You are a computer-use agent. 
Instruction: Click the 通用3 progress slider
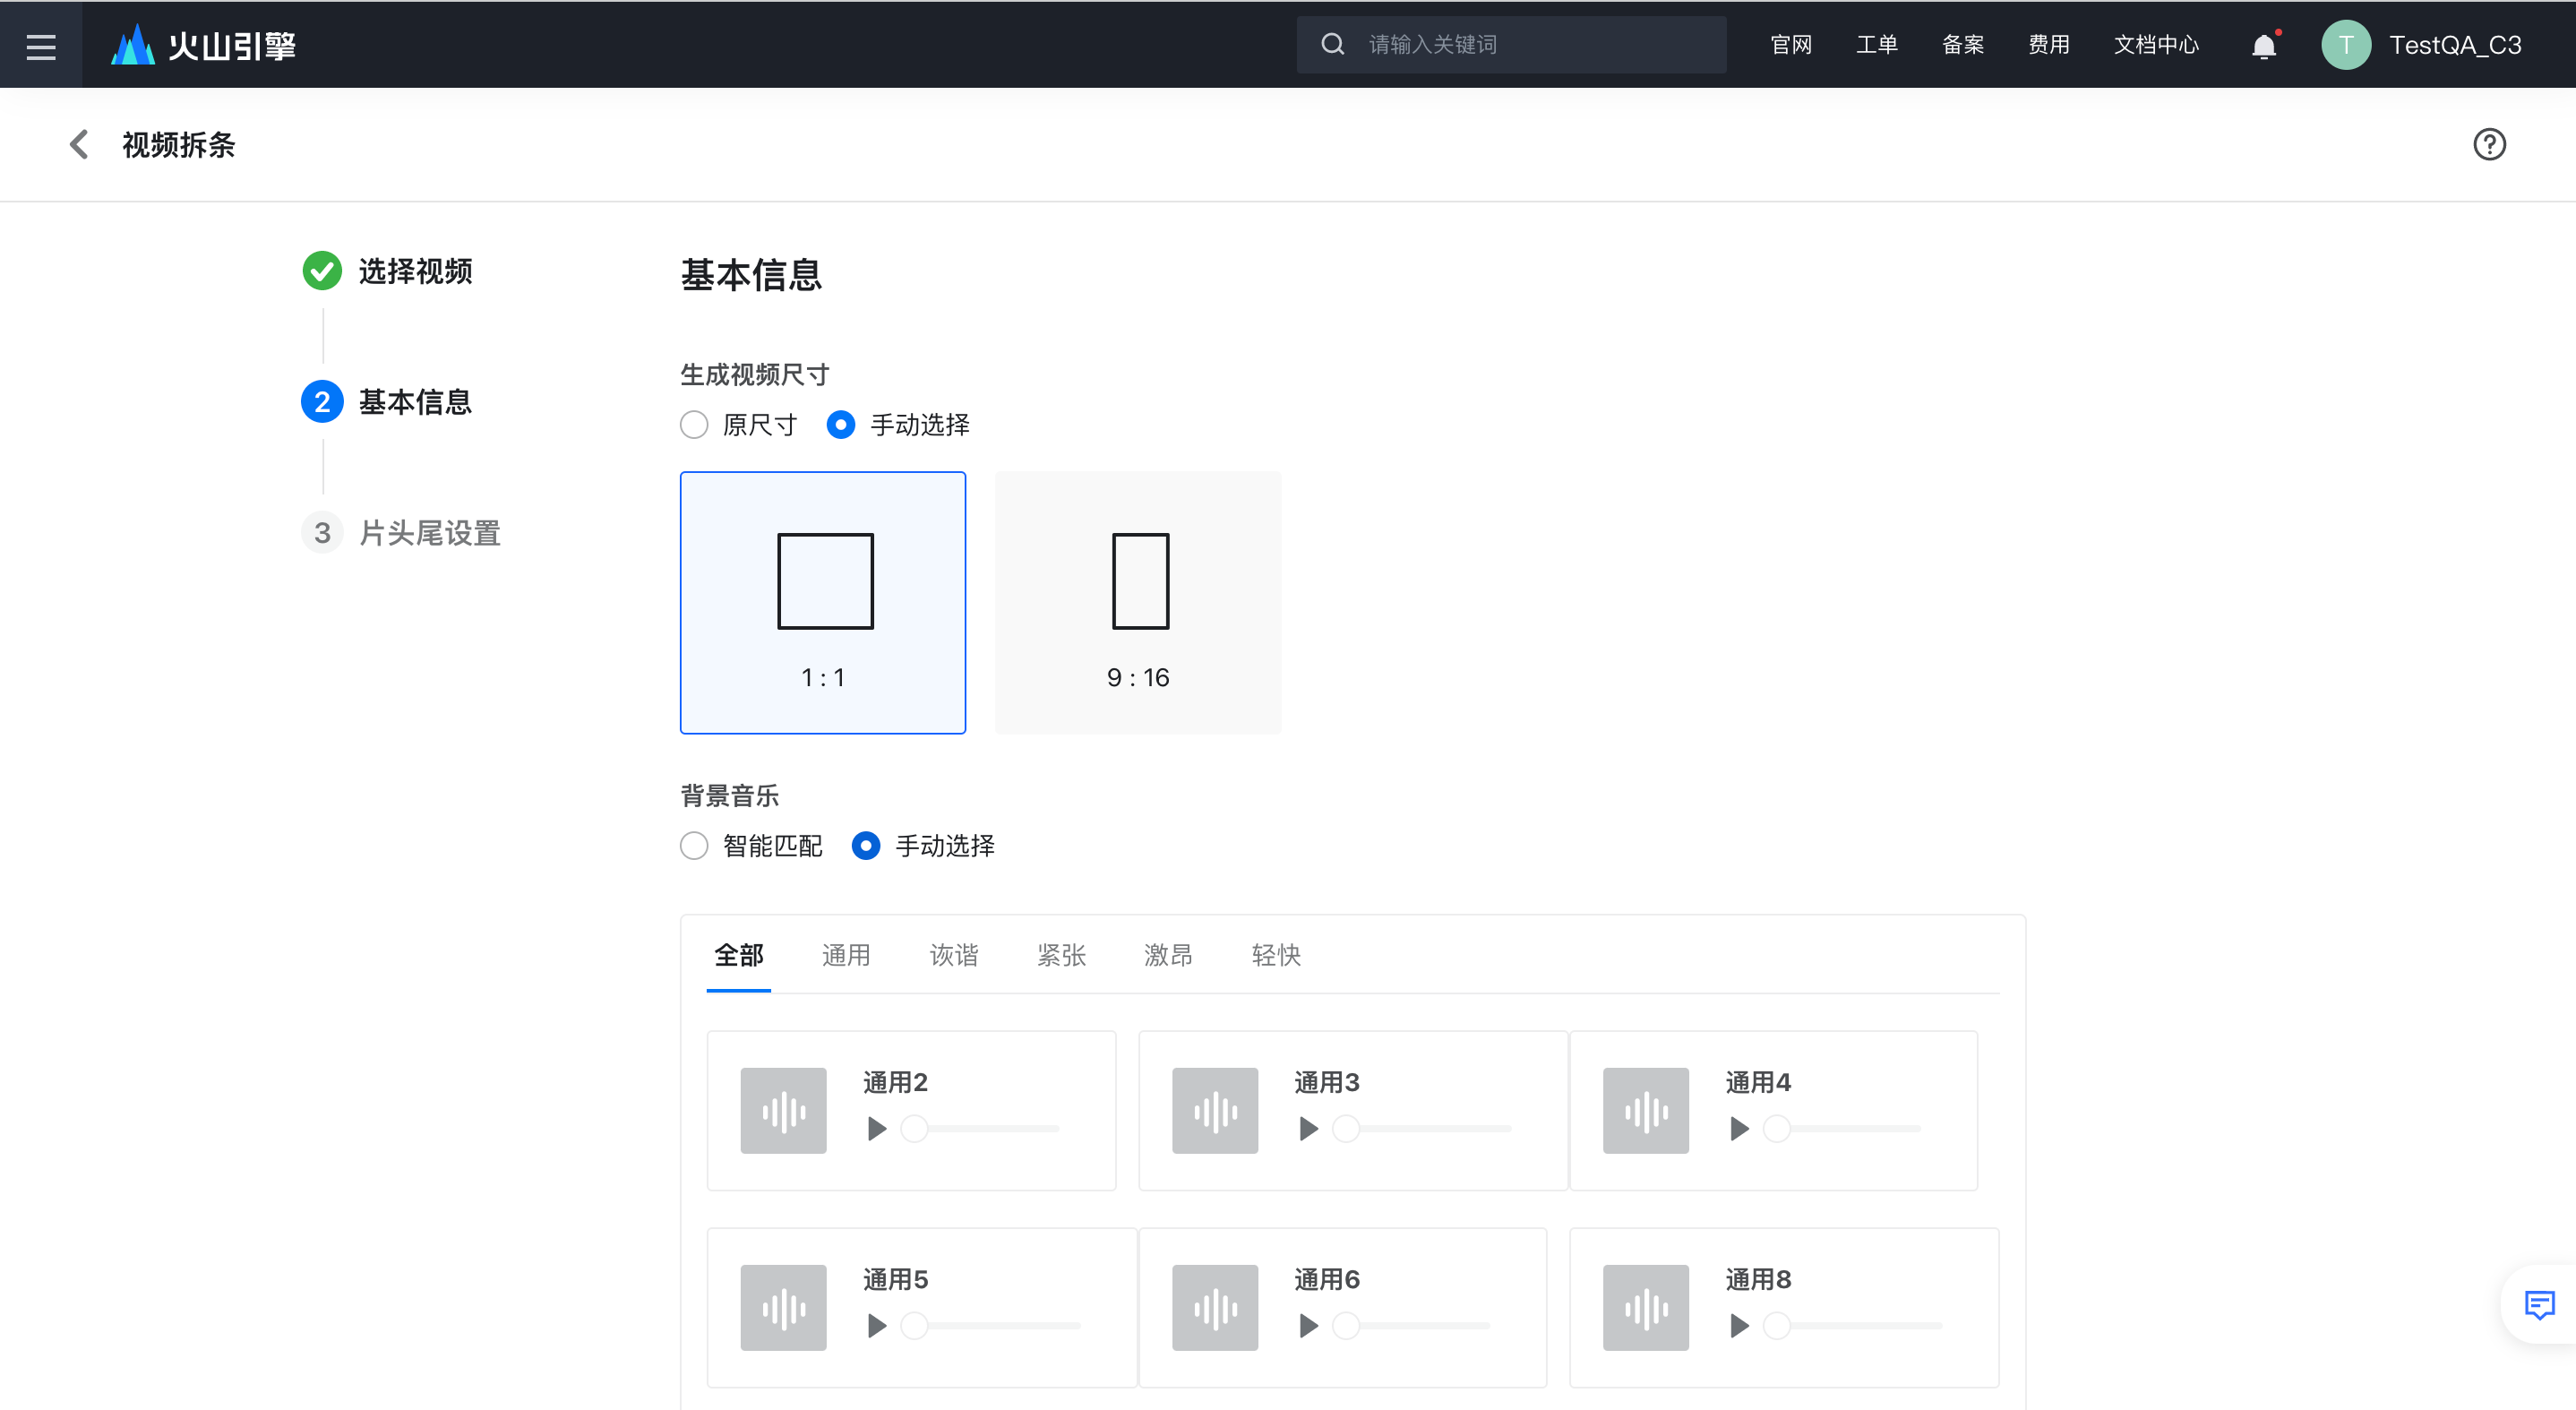(1422, 1129)
